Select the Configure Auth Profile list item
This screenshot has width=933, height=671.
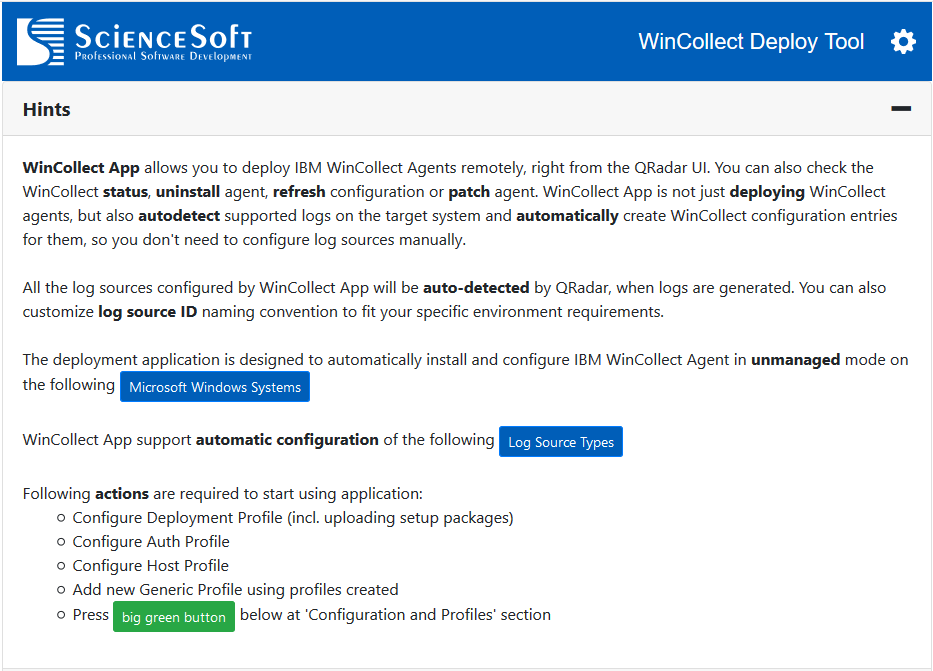151,542
